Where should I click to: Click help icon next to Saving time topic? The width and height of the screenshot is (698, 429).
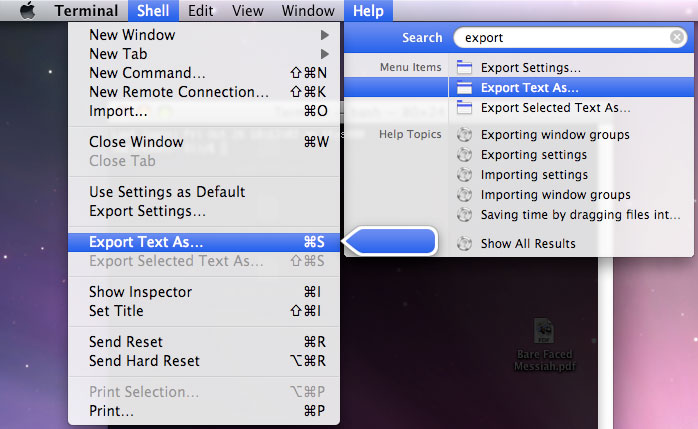464,214
